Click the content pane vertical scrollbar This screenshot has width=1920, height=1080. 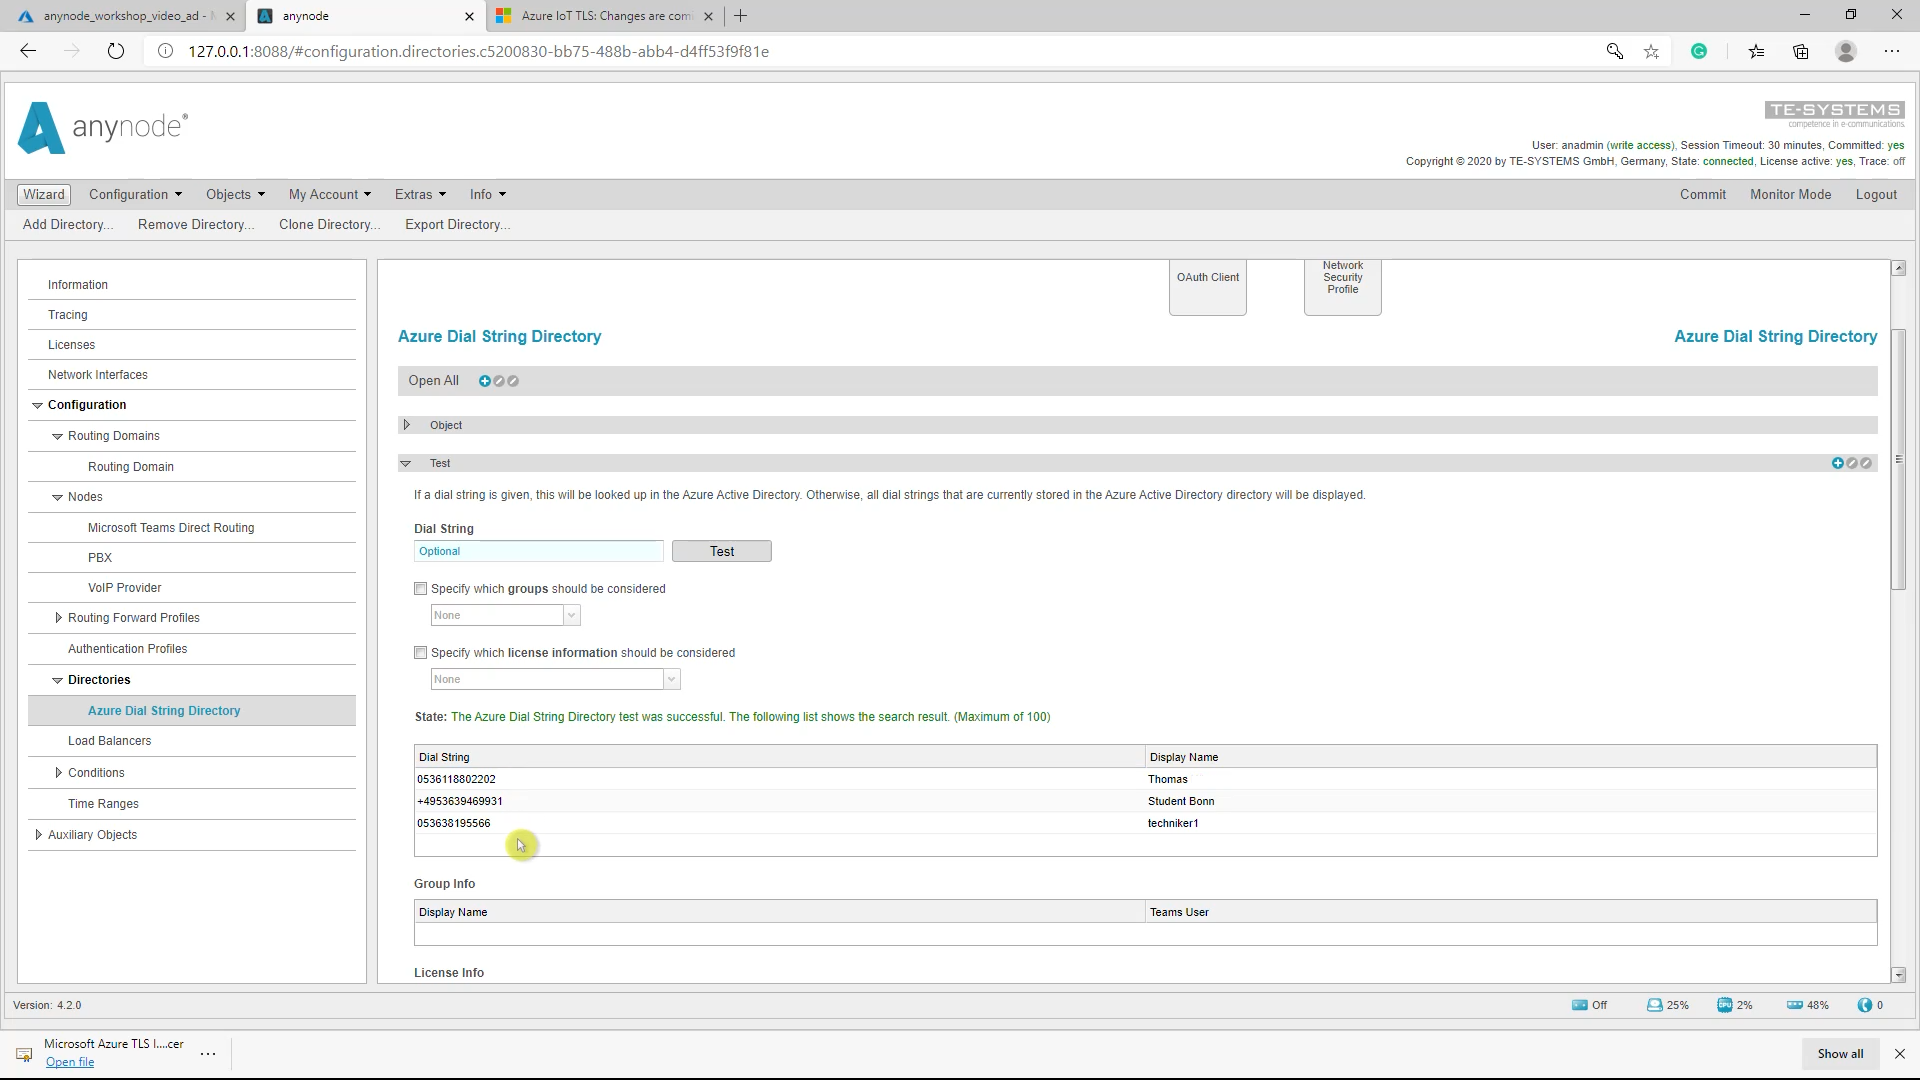(1898, 460)
